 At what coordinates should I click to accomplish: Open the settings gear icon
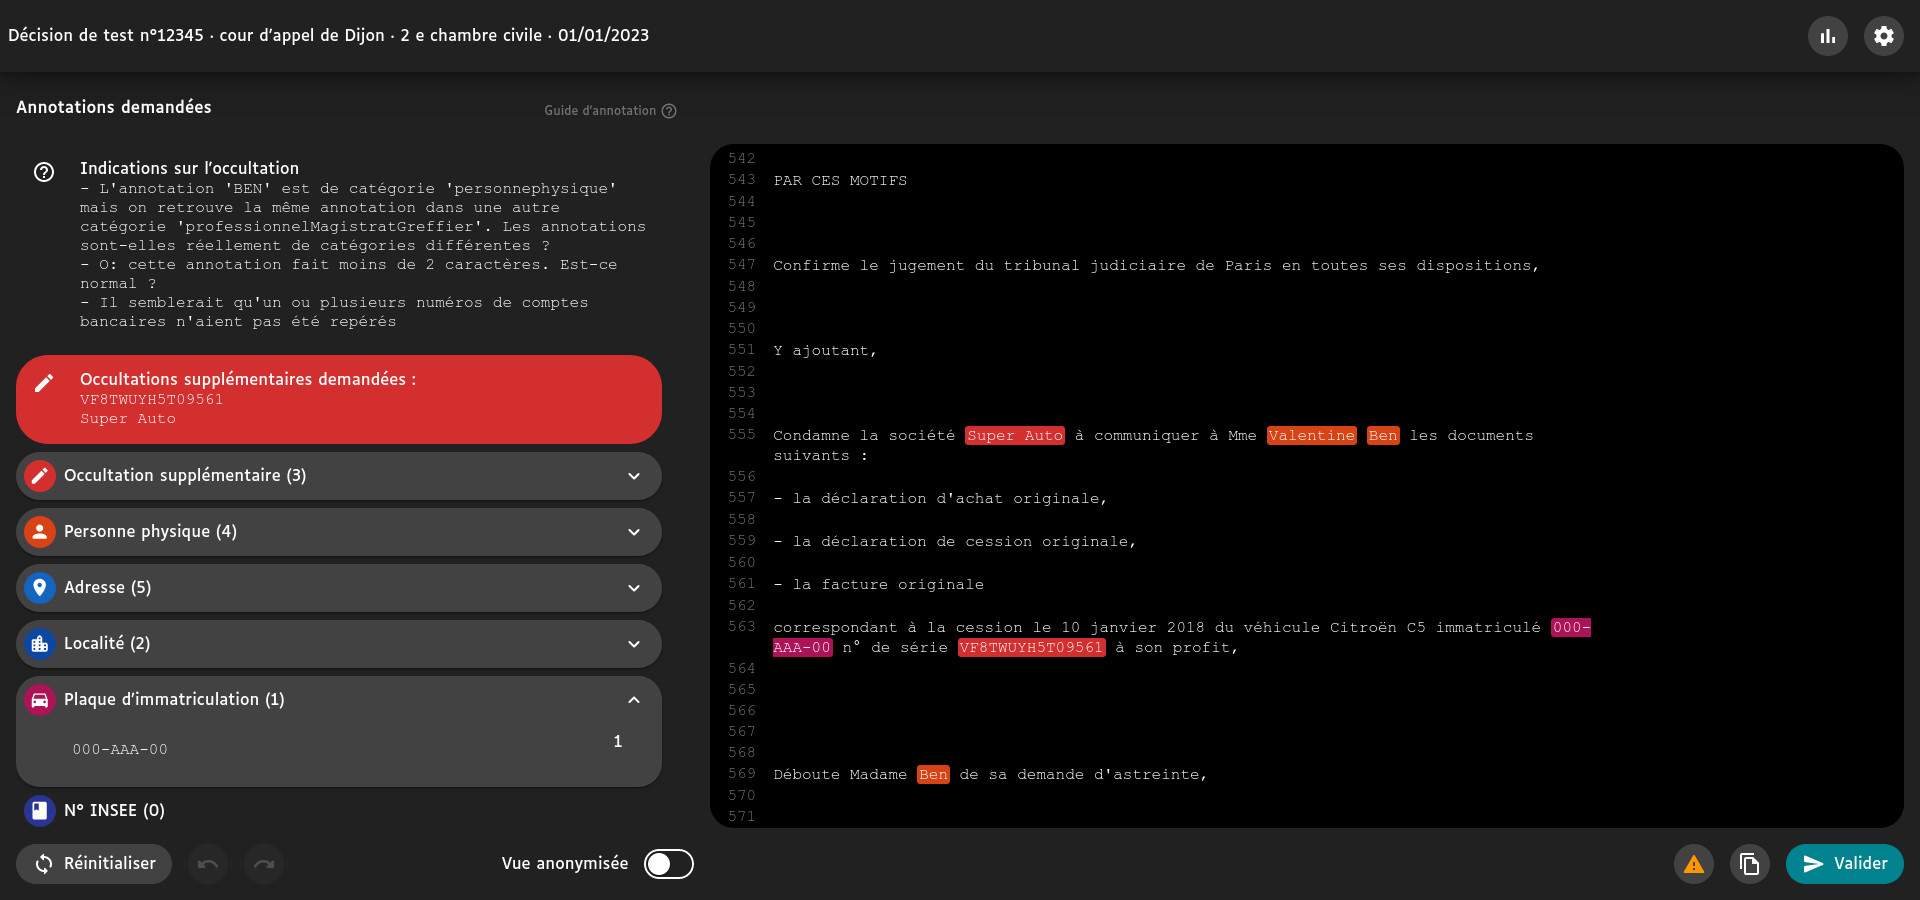1884,36
